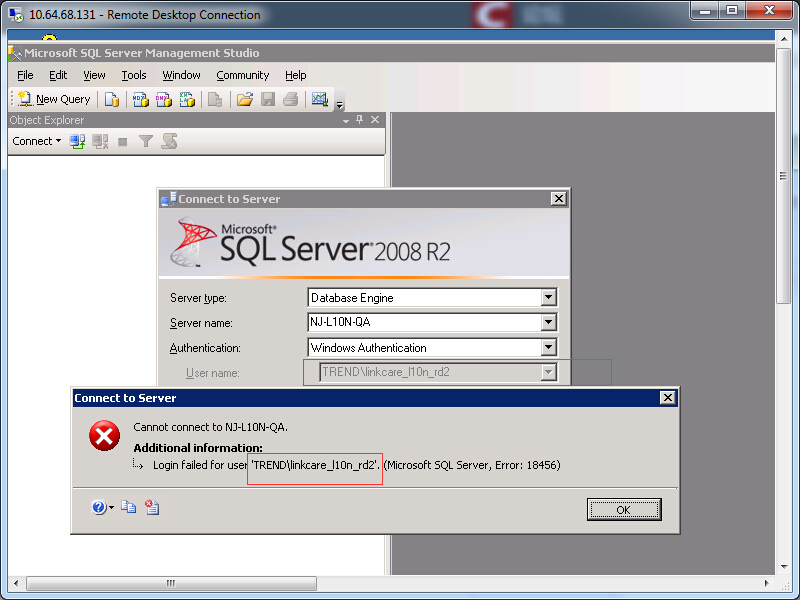Start an Analysis Services DMX Query
Screen dimensions: 800x600
click(x=164, y=99)
